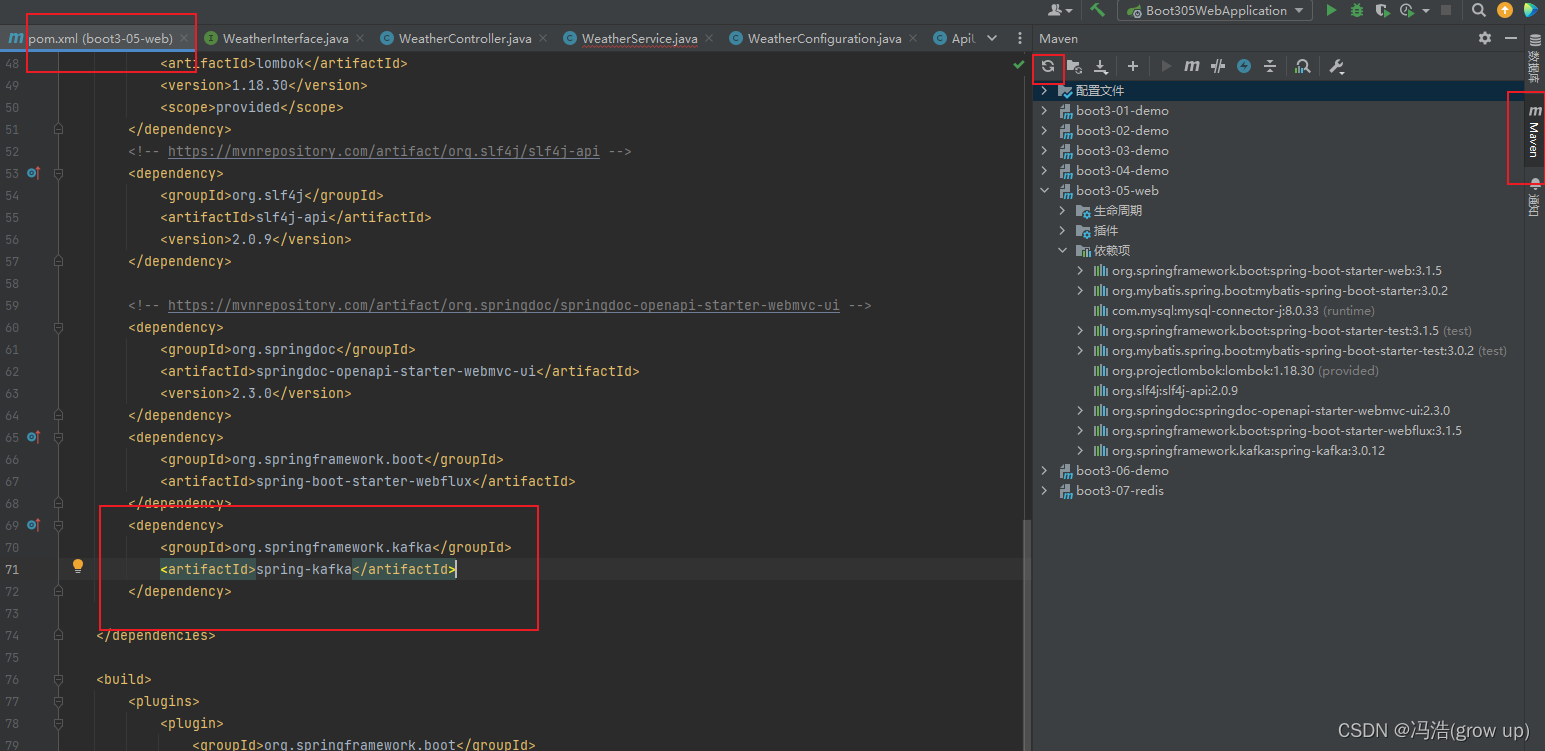Viewport: 1545px width, 751px height.
Task: Open Maven panel gear options
Action: click(x=1485, y=38)
